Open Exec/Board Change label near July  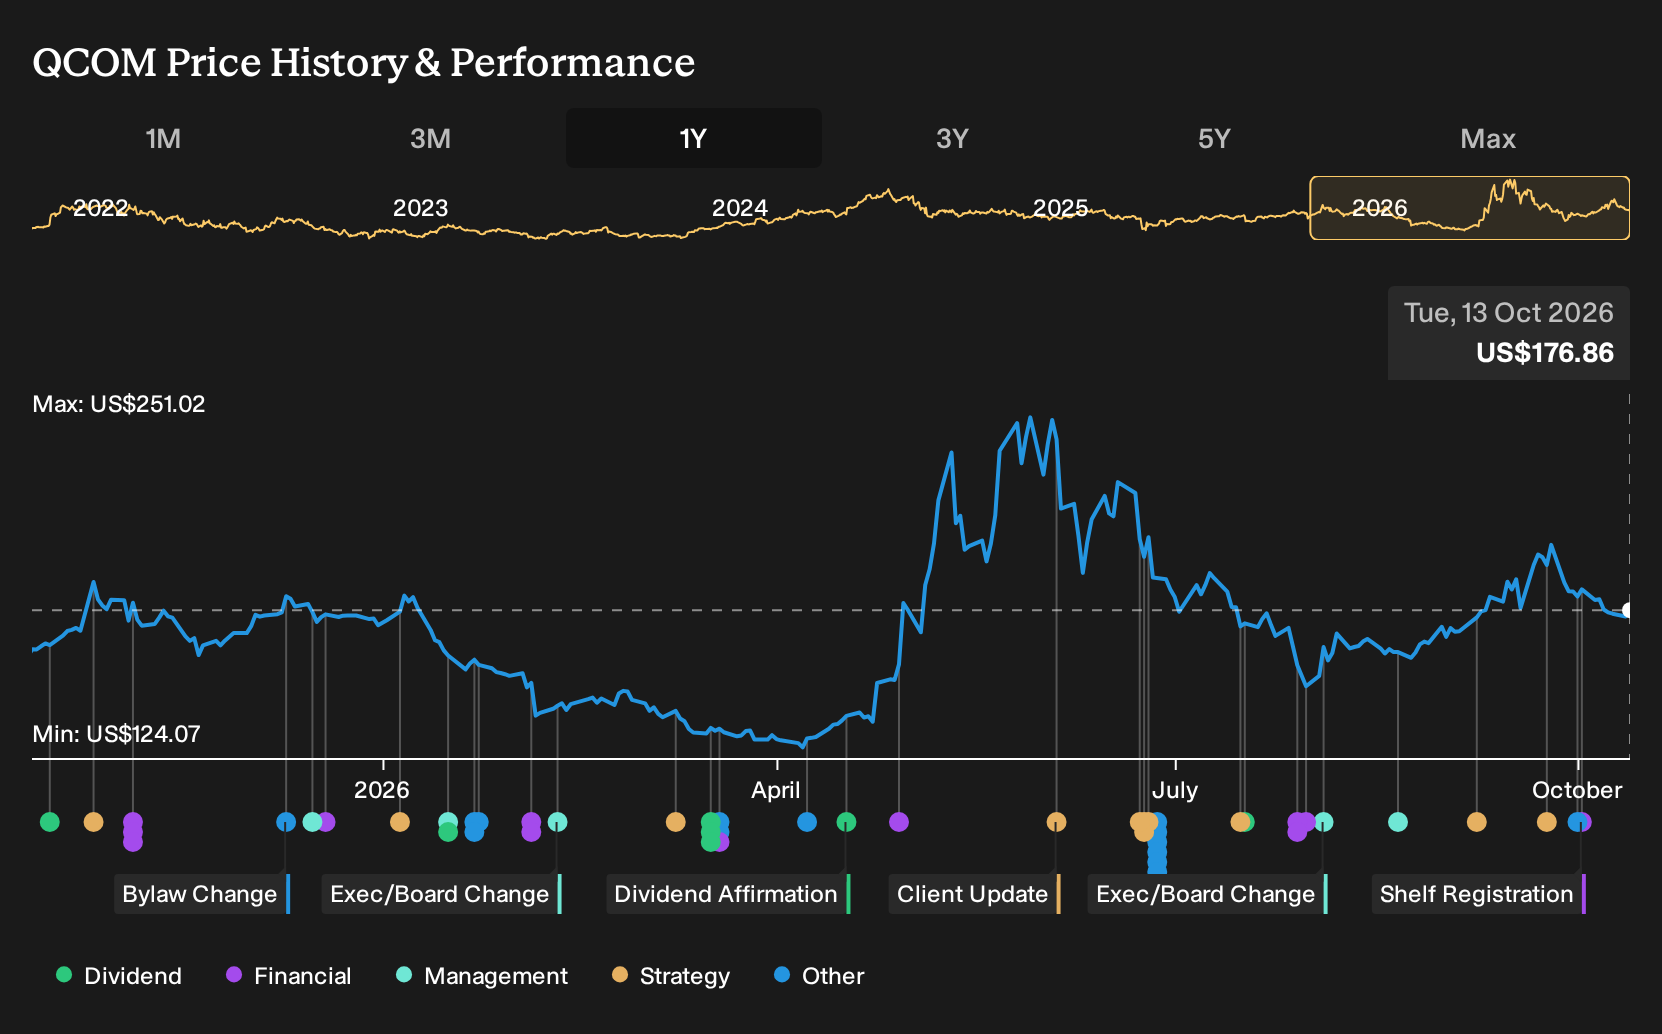coord(1208,894)
